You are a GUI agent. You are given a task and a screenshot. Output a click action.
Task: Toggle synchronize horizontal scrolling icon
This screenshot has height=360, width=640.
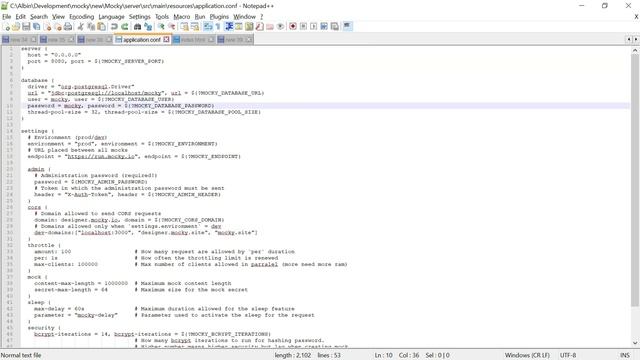[x=195, y=27]
